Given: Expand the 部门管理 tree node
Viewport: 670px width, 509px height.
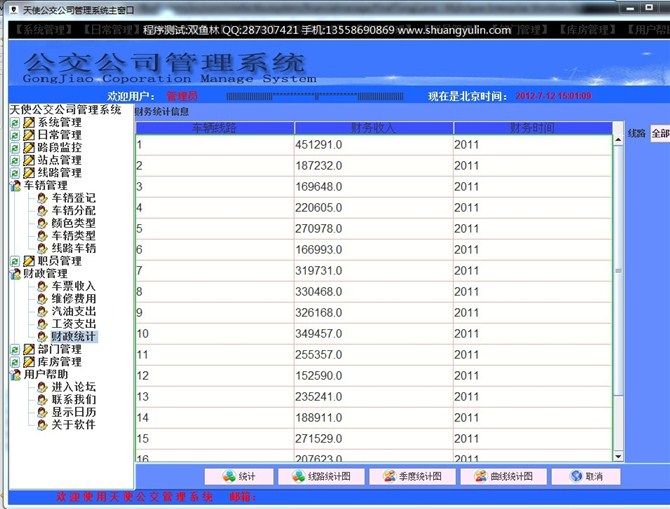Looking at the screenshot, I should tap(15, 349).
